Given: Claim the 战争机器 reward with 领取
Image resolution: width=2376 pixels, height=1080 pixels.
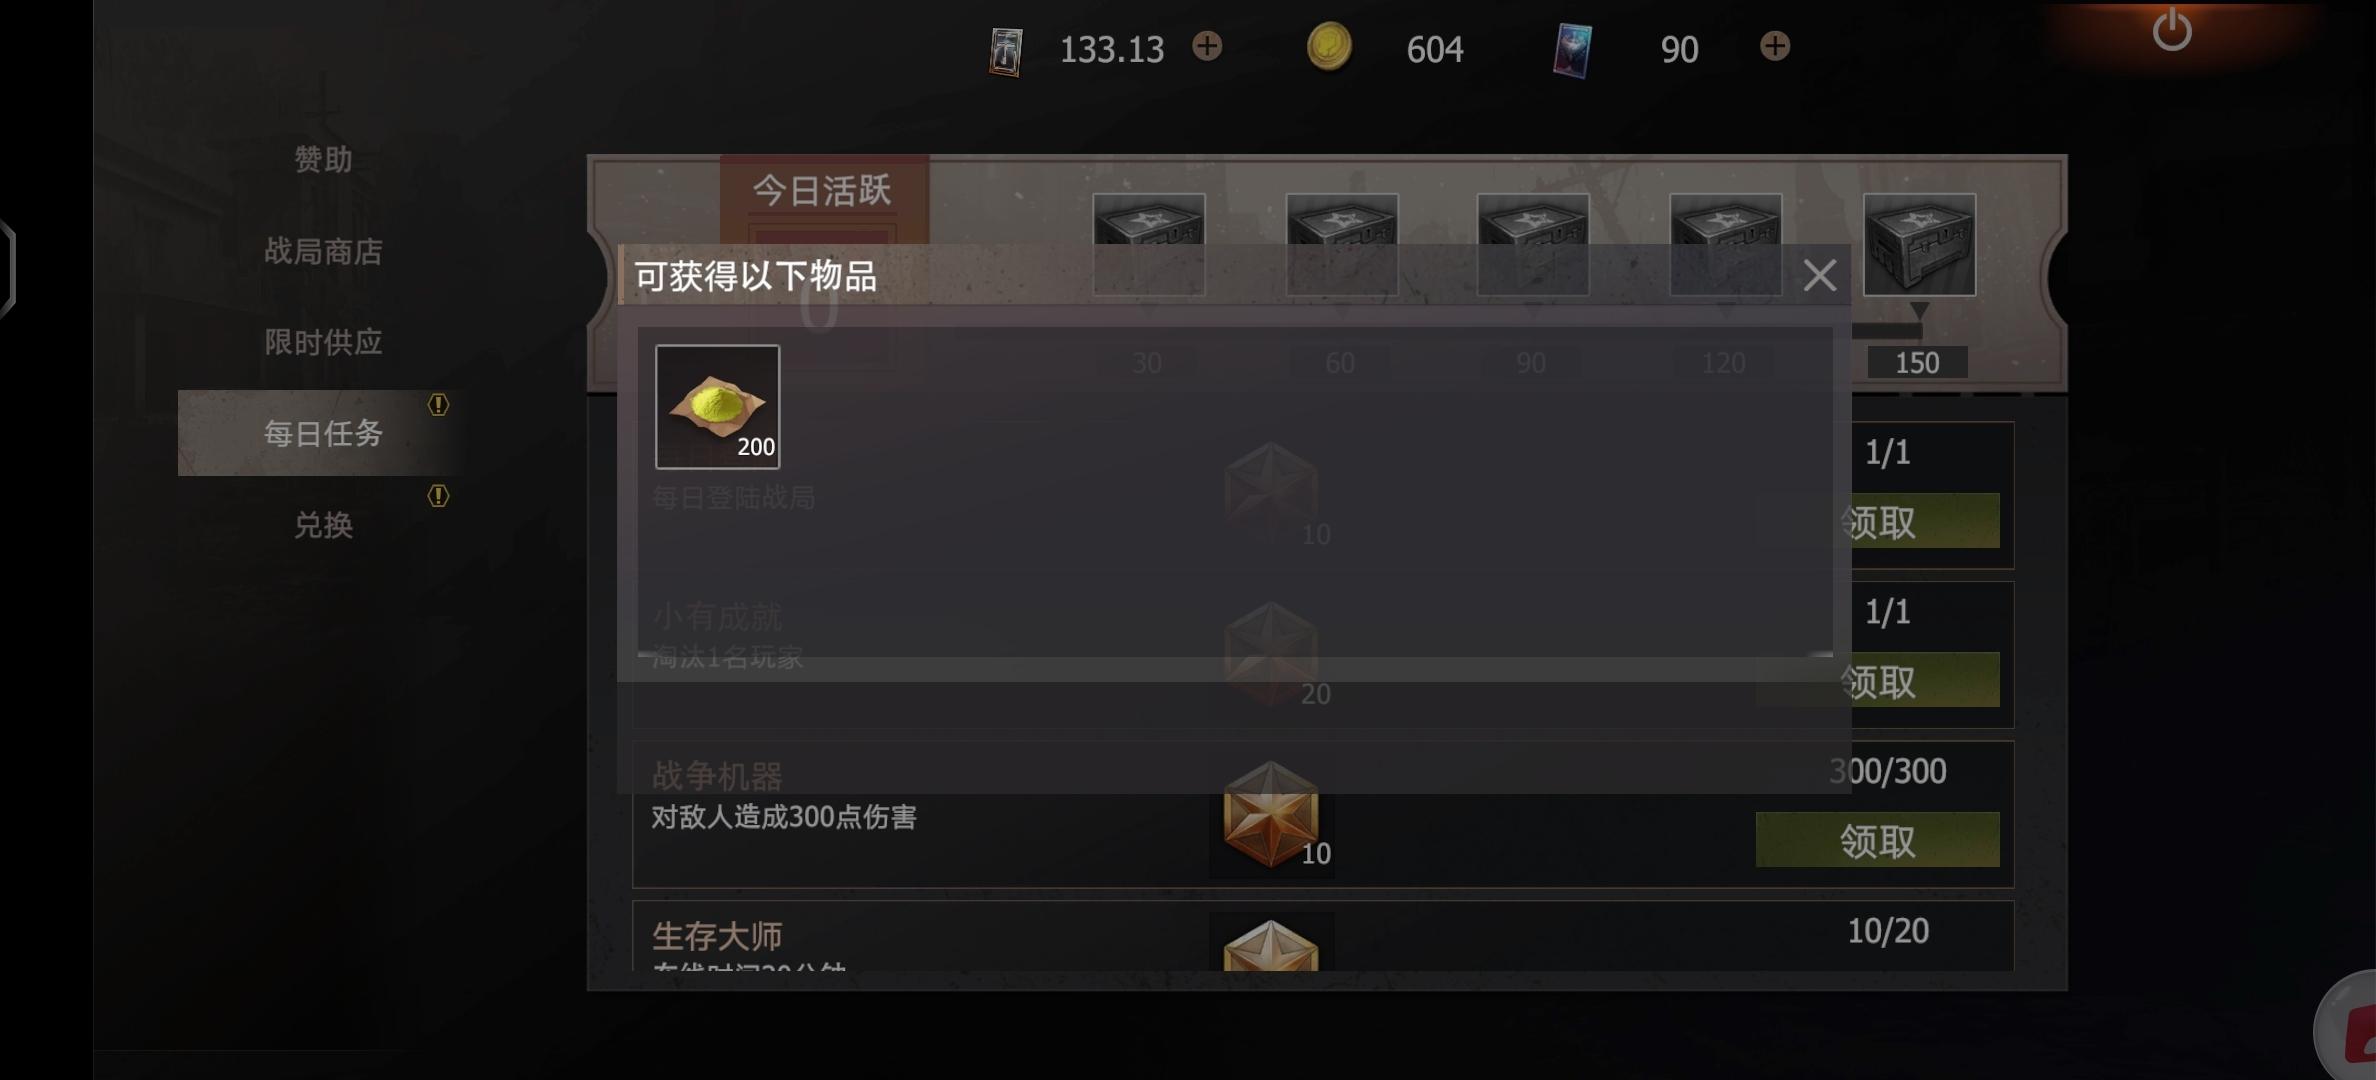Looking at the screenshot, I should (1877, 841).
